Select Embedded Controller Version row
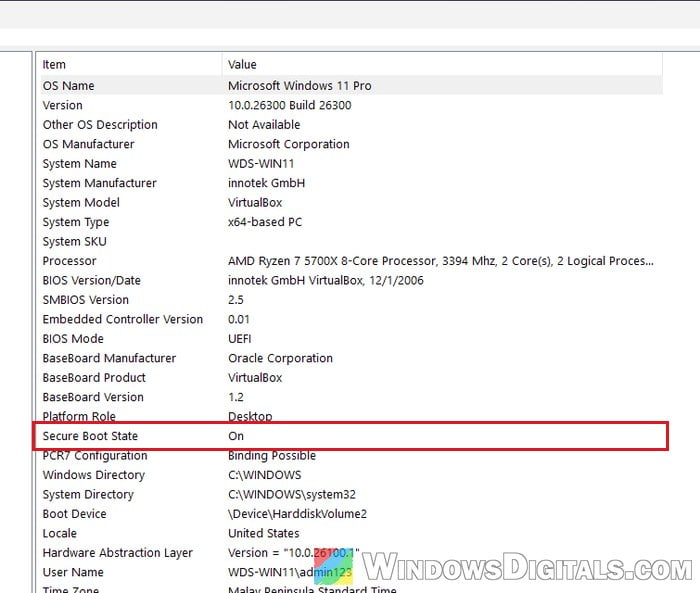 click(351, 319)
